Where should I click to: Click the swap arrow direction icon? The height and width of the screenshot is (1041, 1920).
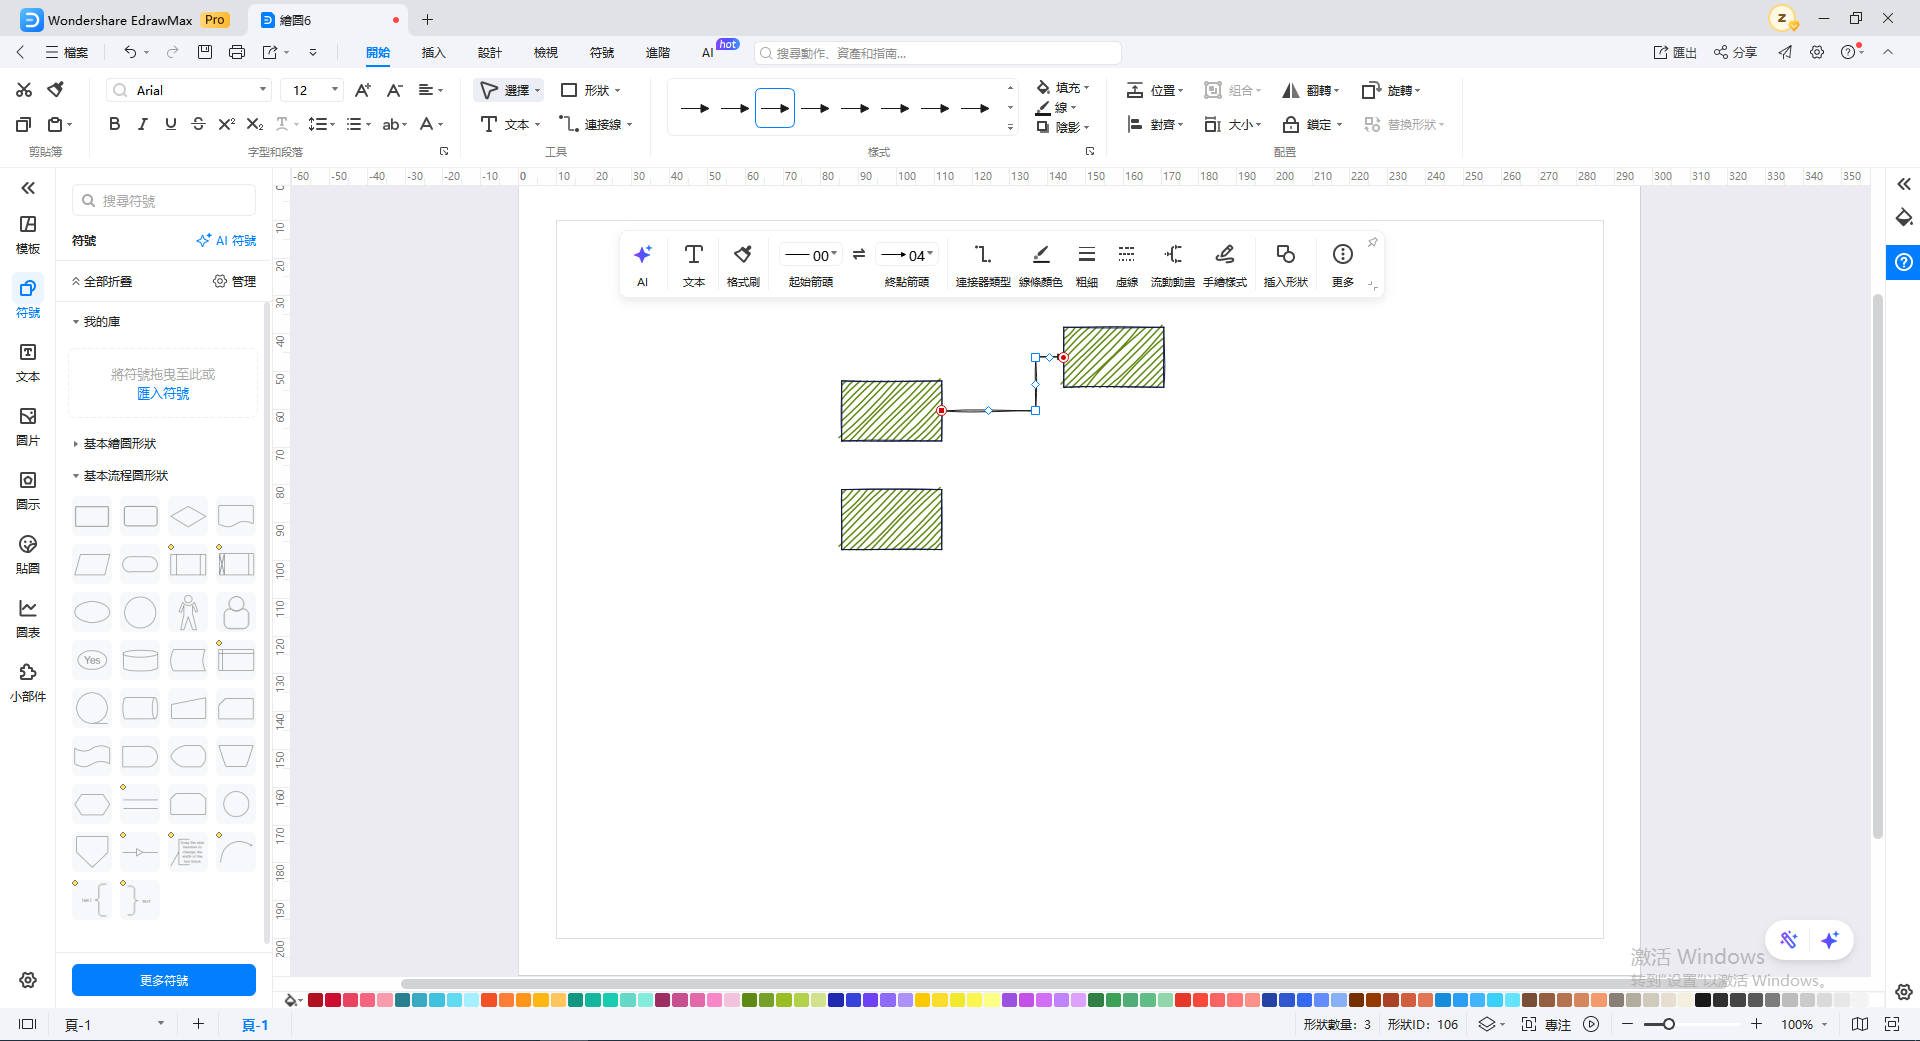(859, 255)
